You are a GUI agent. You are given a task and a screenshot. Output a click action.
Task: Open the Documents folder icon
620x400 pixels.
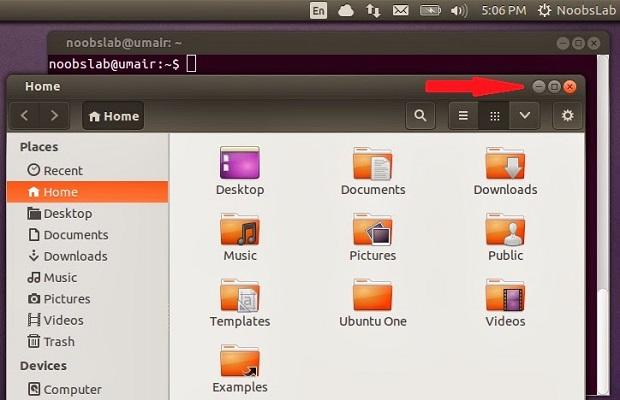click(372, 163)
